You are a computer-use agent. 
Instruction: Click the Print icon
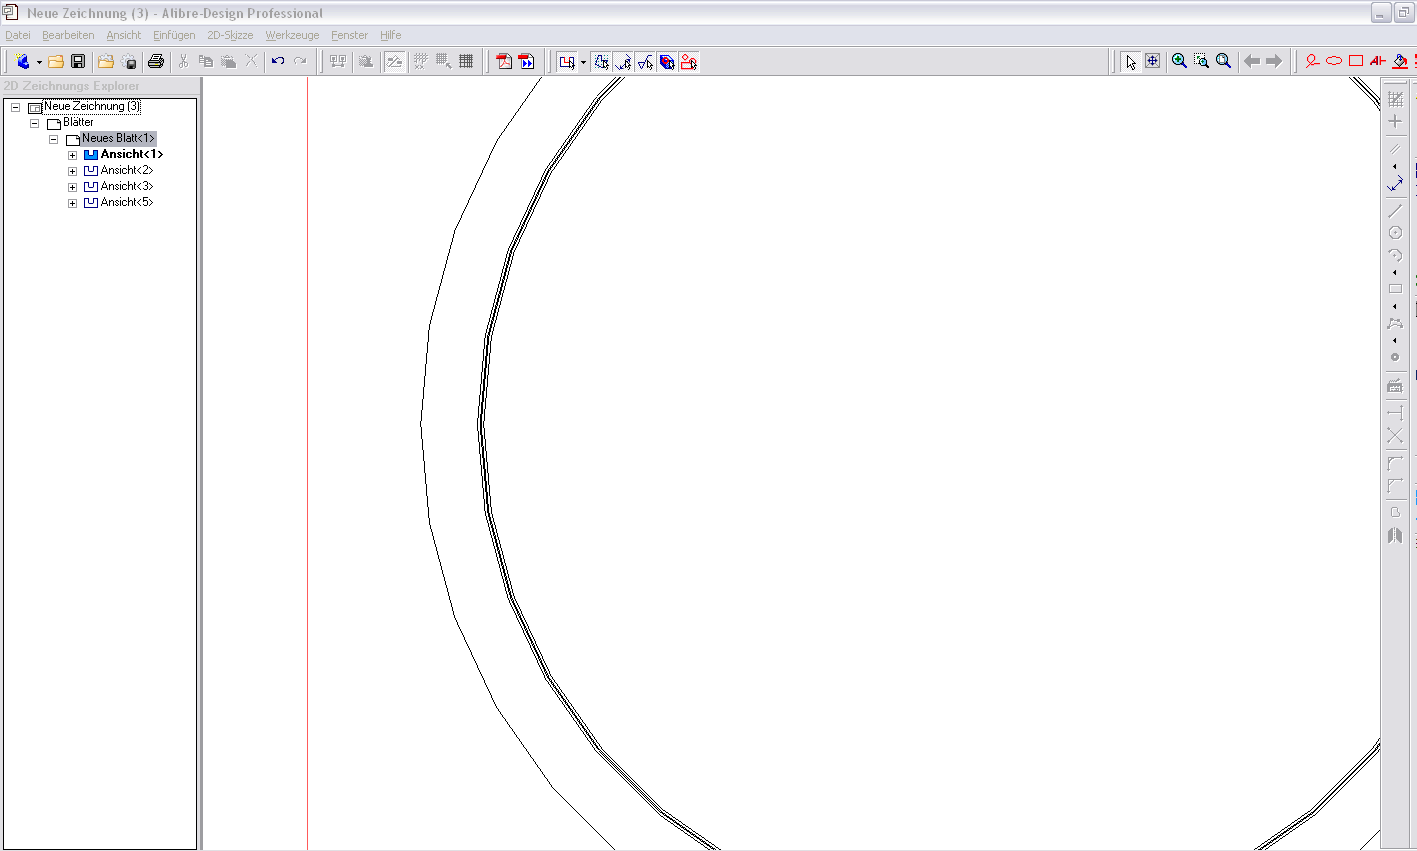[x=156, y=61]
